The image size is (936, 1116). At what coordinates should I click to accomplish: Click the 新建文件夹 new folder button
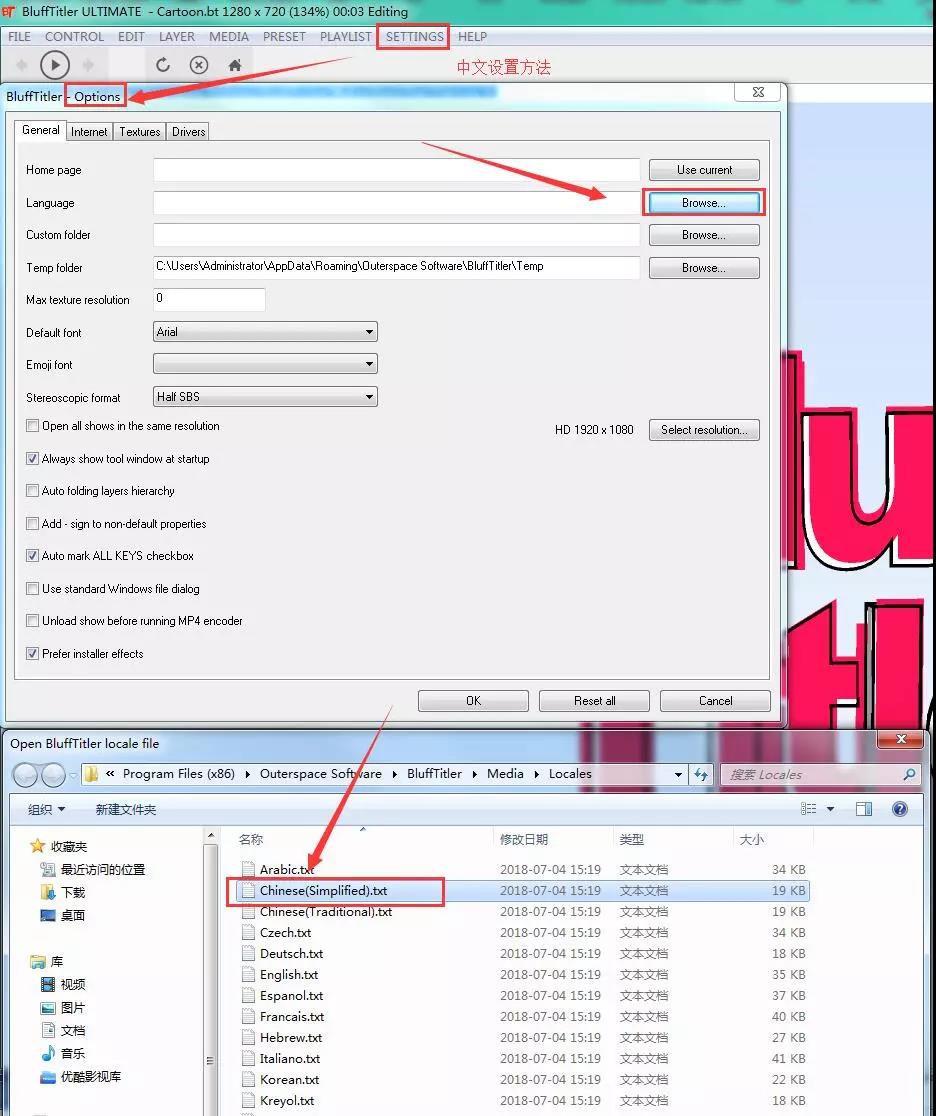(x=125, y=809)
